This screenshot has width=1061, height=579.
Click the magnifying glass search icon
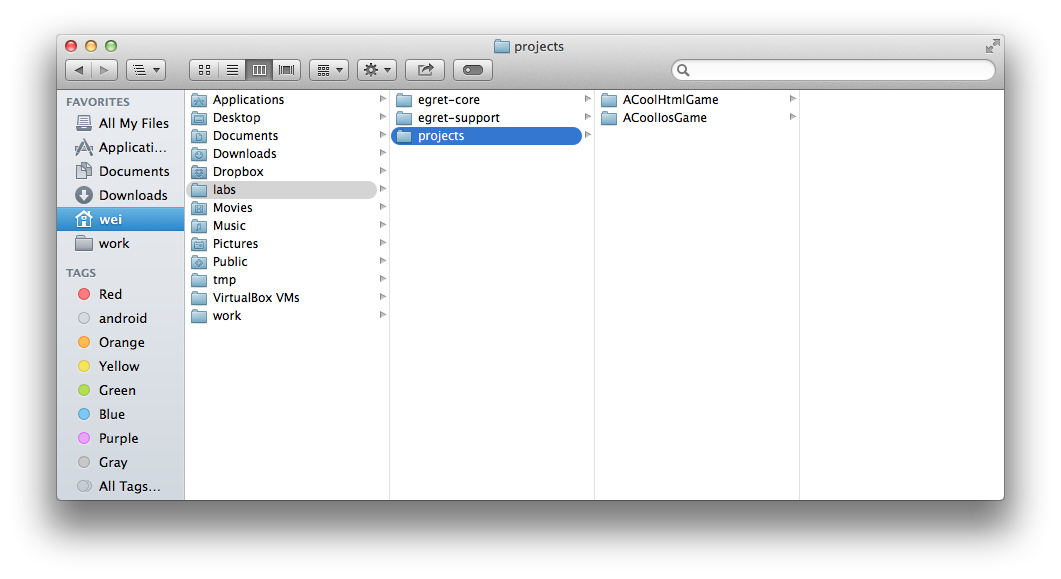tap(683, 70)
